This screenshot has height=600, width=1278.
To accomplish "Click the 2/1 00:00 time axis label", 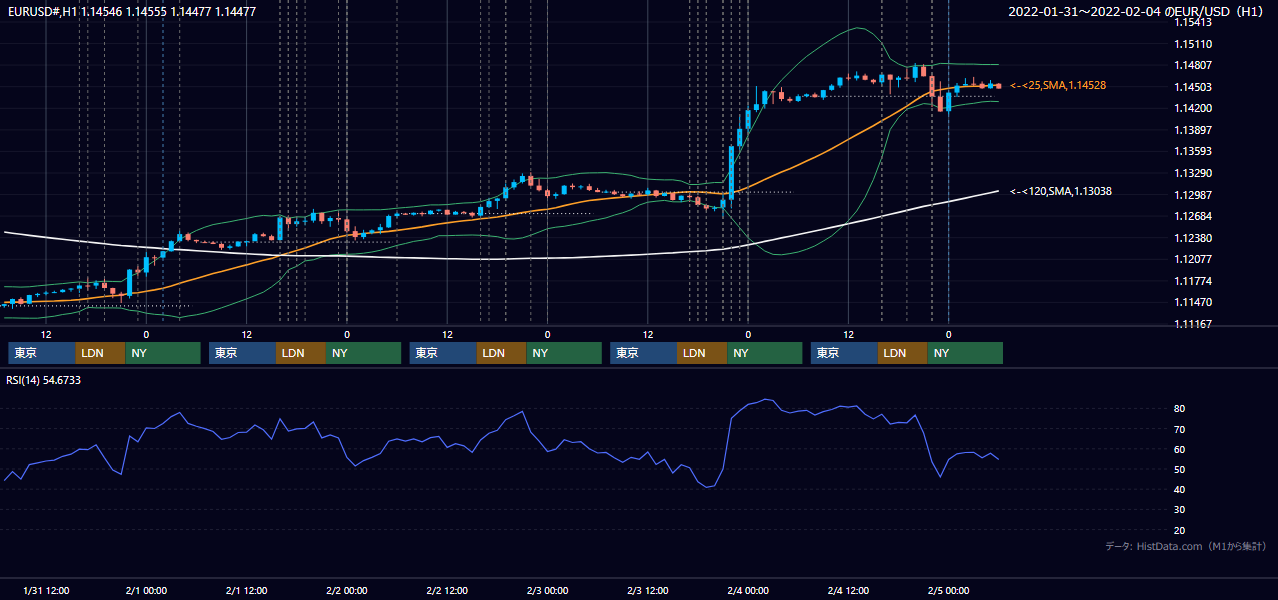I will click(x=146, y=590).
